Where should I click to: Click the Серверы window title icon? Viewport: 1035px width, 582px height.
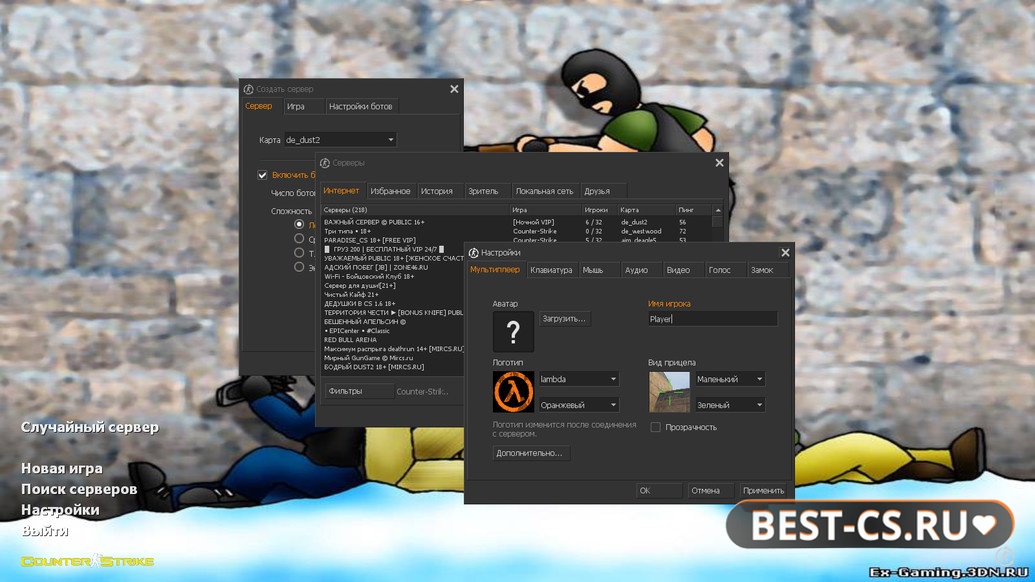[x=325, y=163]
